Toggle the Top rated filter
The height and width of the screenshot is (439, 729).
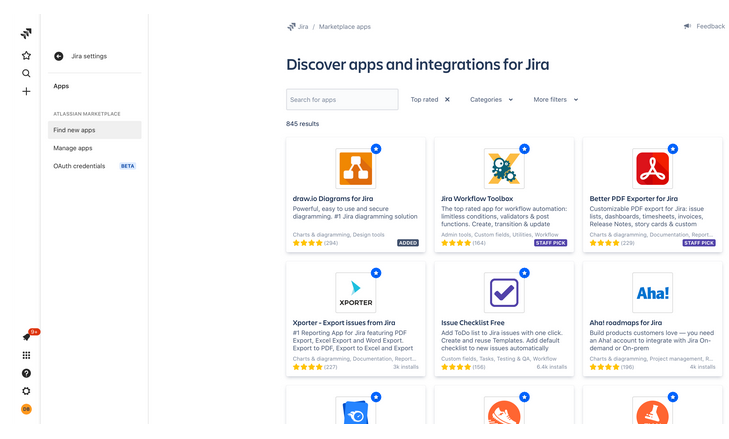coord(424,100)
